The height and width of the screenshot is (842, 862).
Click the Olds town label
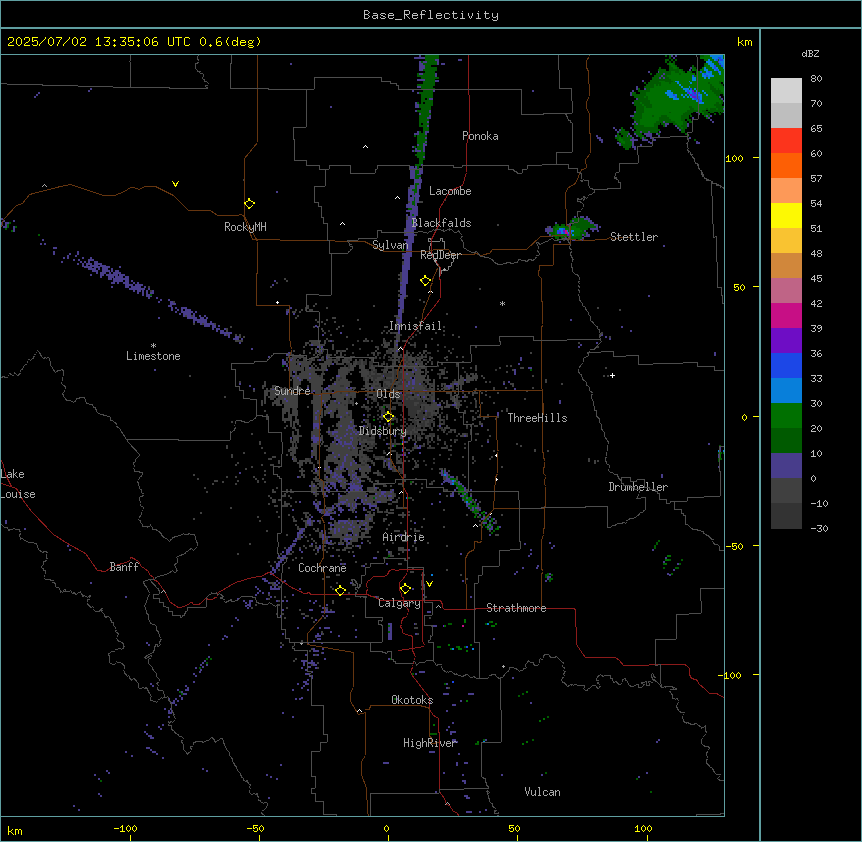388,394
